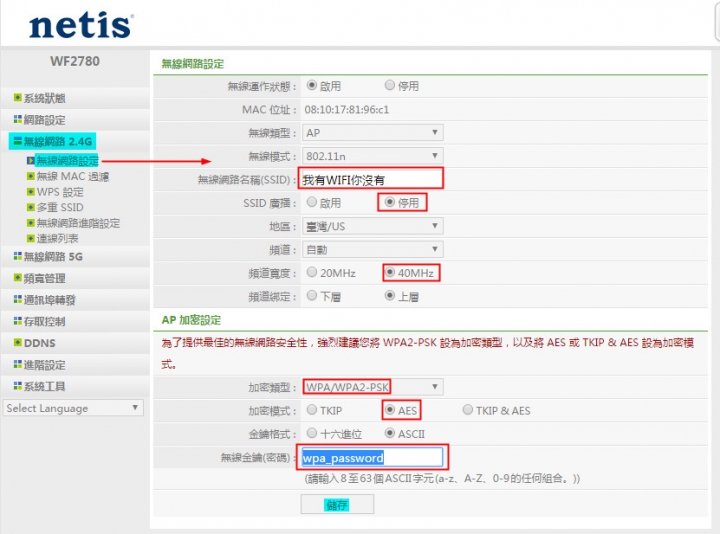Open 系統狀態 menu

tap(44, 98)
